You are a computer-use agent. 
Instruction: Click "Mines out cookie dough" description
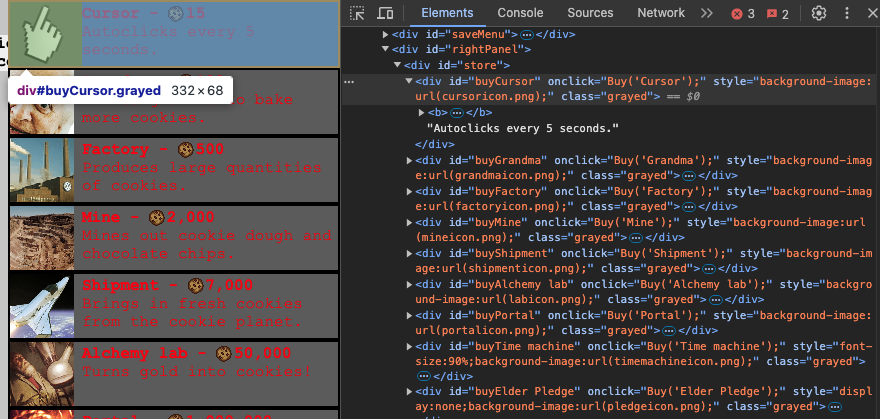click(207, 245)
